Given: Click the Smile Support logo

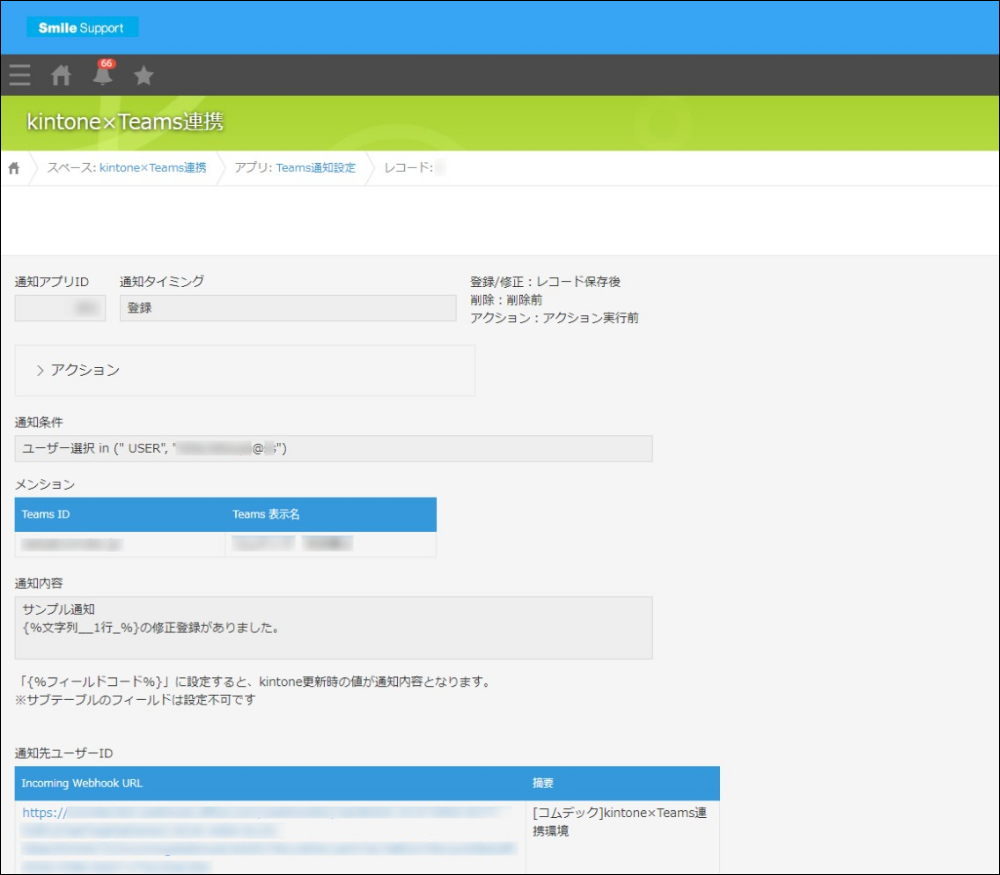Looking at the screenshot, I should pos(82,27).
